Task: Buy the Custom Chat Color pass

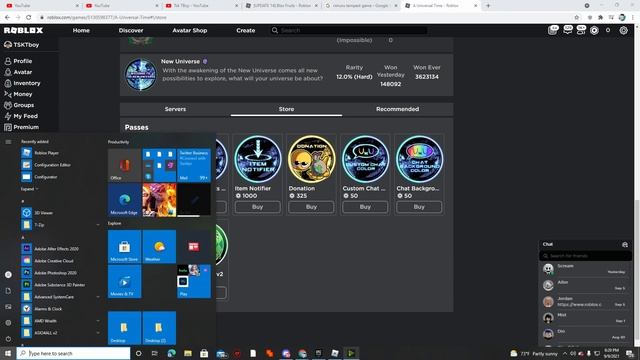Action: pos(365,207)
